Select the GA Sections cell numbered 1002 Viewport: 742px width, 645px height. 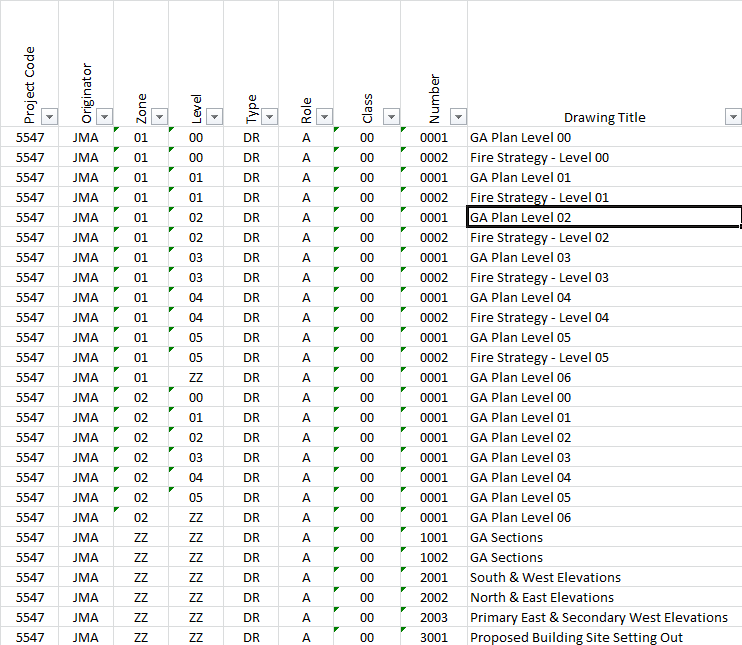[604, 557]
